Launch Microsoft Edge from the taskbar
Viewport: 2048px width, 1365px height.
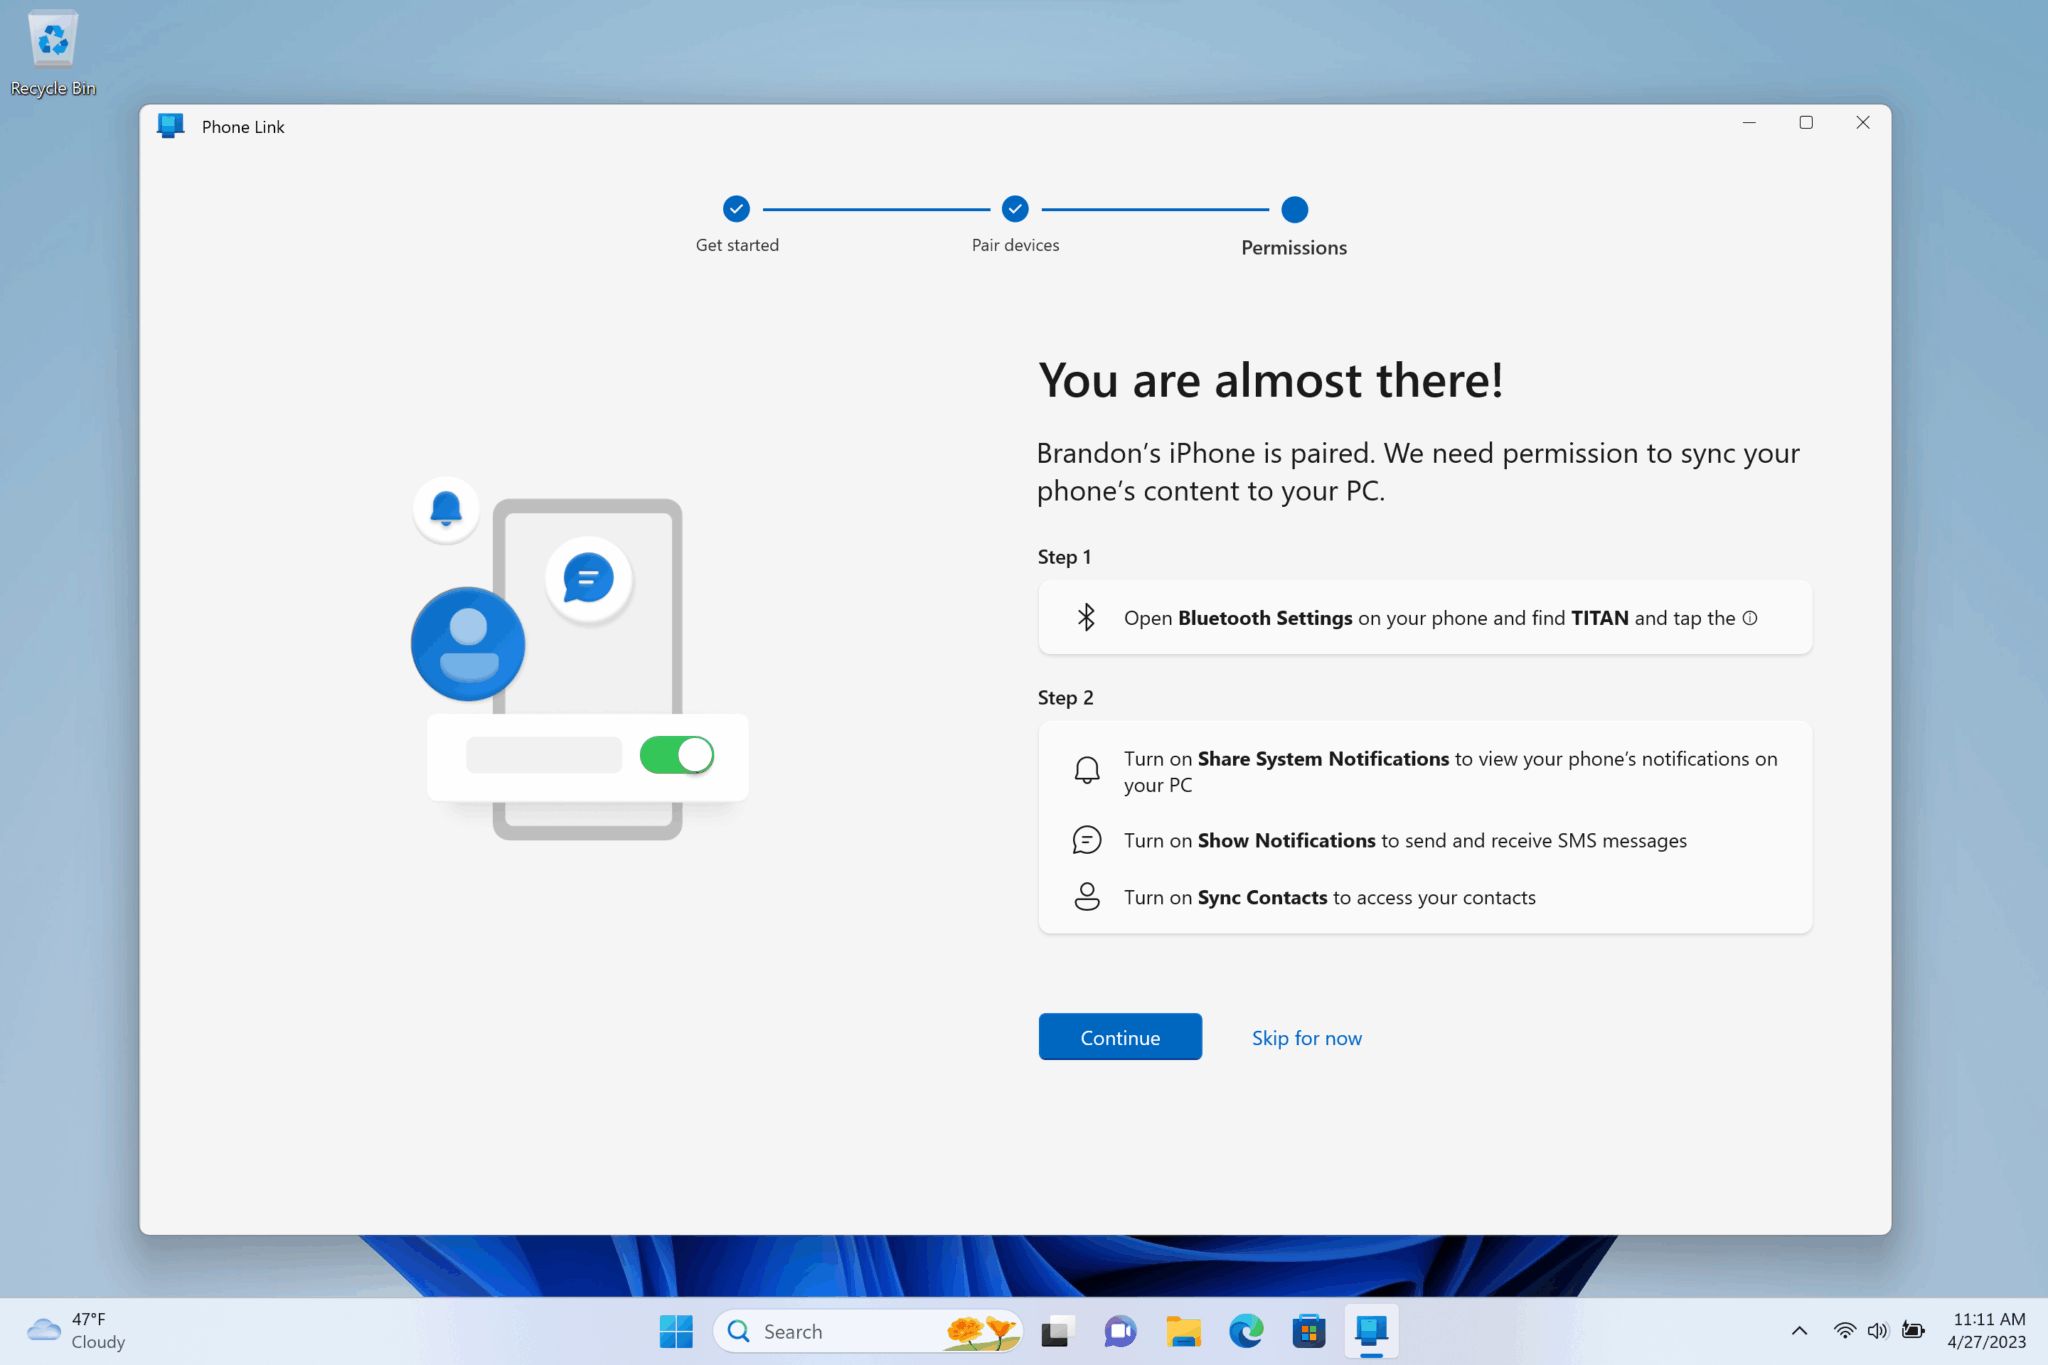click(1245, 1331)
